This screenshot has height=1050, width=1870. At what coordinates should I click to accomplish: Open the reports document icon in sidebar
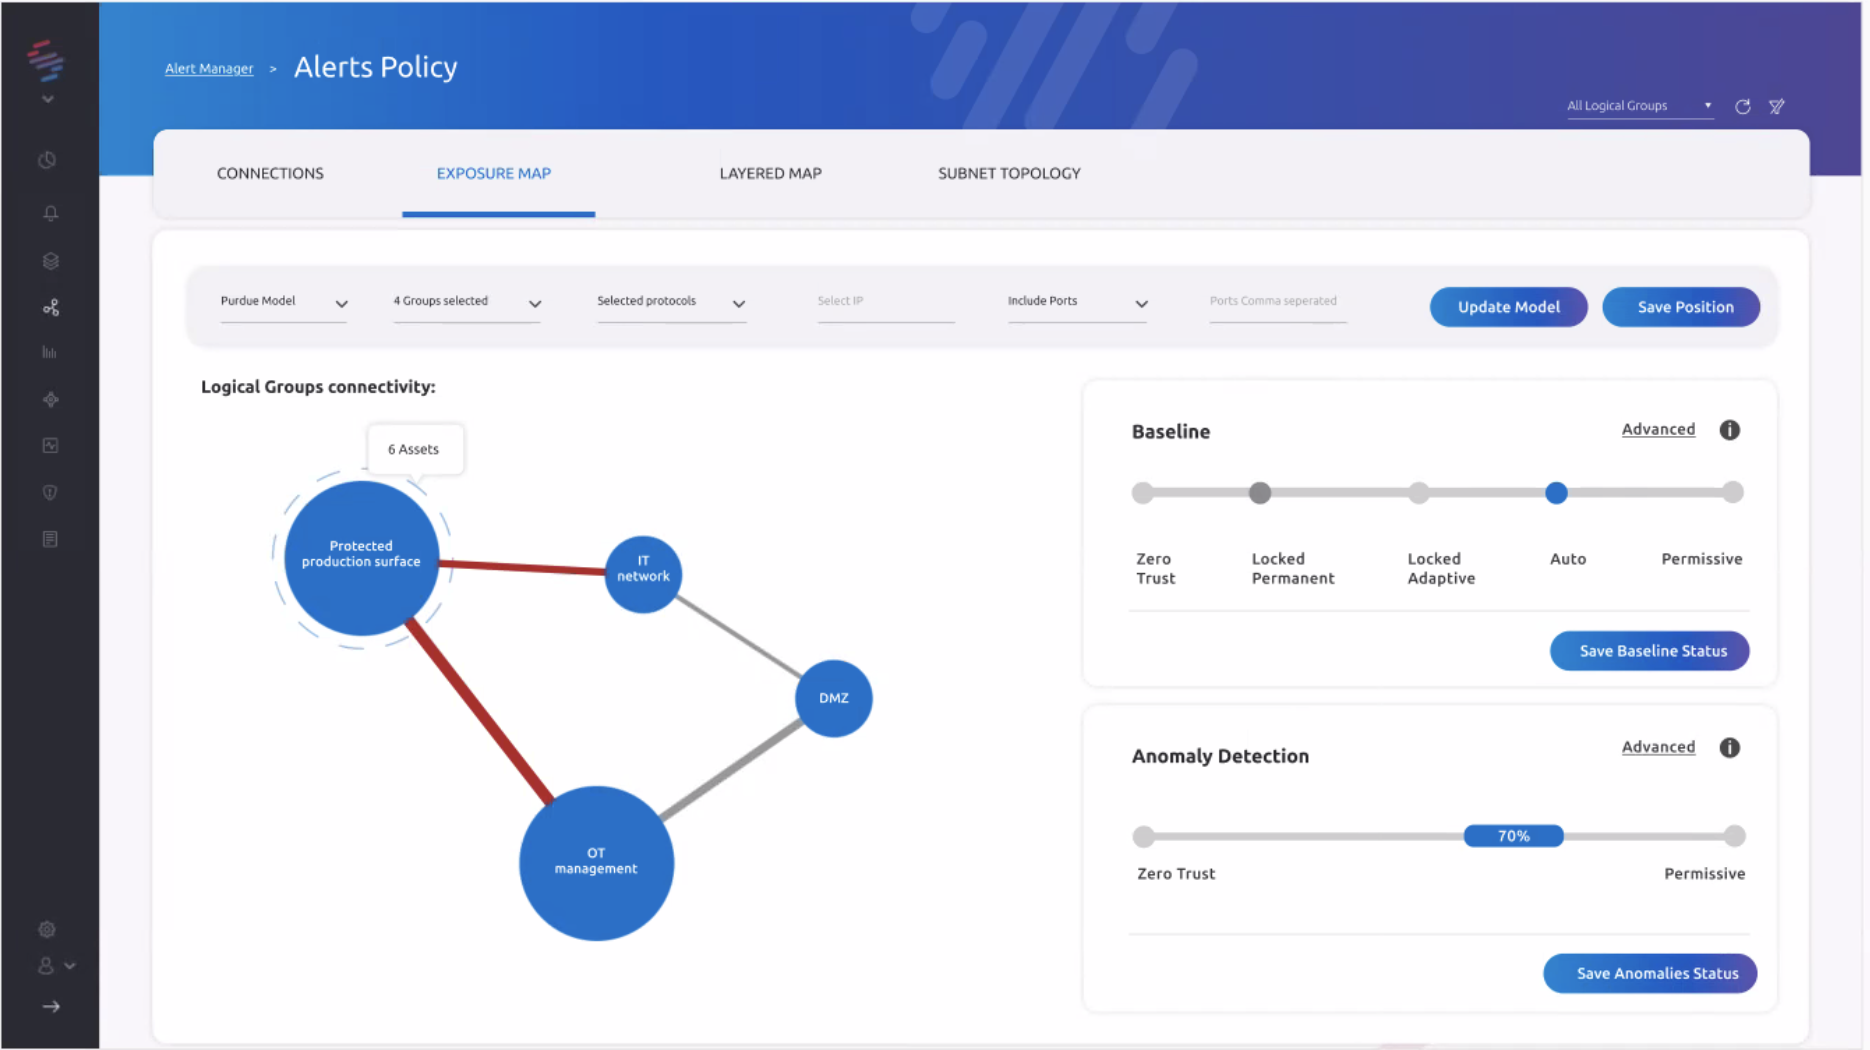coord(49,538)
